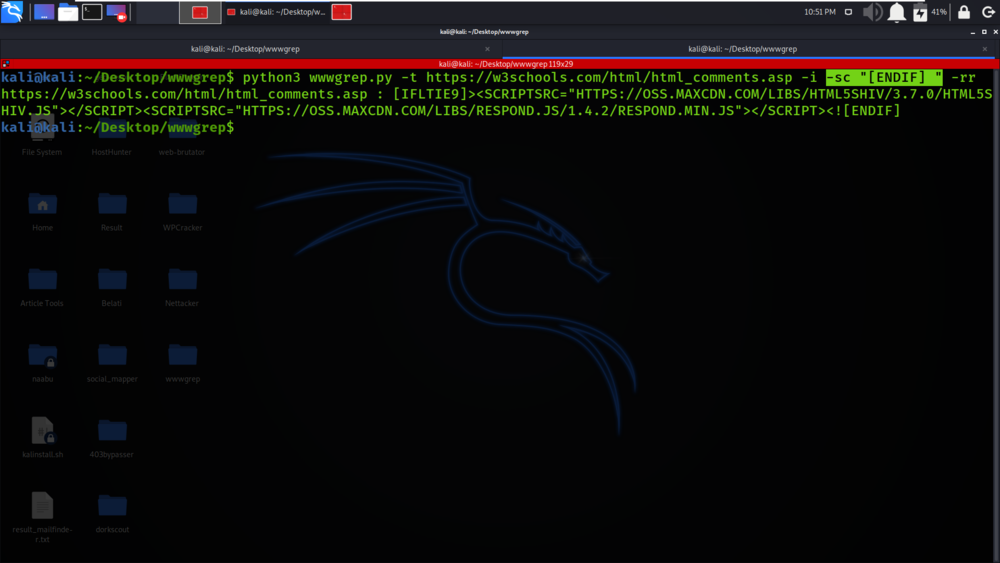Open the Home desktop folder
Screen dimensions: 1000x563
[x=43, y=212]
